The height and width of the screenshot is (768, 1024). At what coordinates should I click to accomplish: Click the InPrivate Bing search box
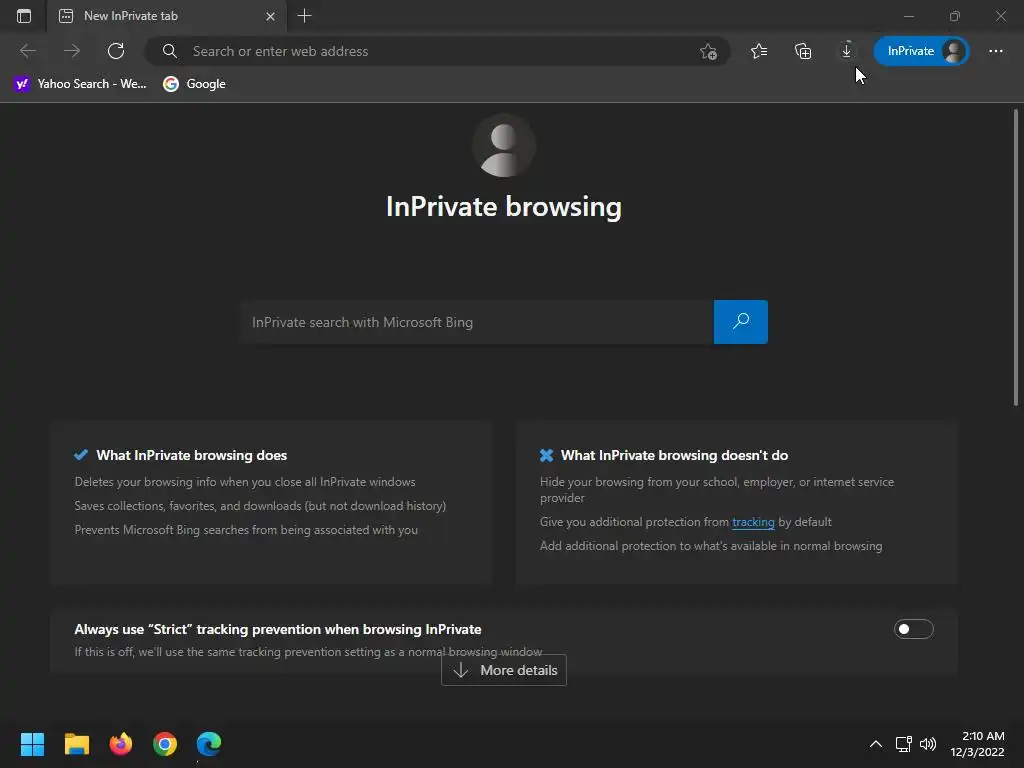click(x=476, y=322)
